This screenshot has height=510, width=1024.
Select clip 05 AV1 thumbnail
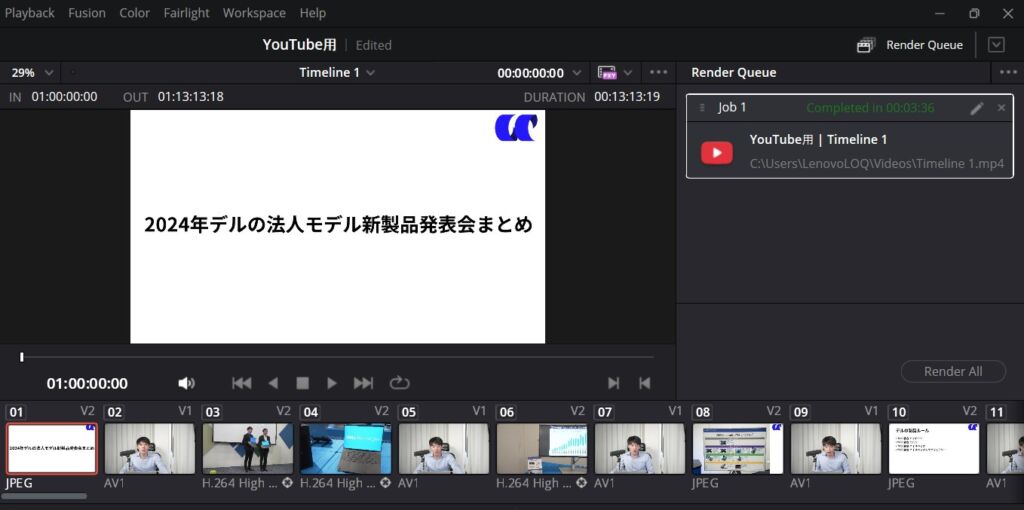pyautogui.click(x=443, y=449)
